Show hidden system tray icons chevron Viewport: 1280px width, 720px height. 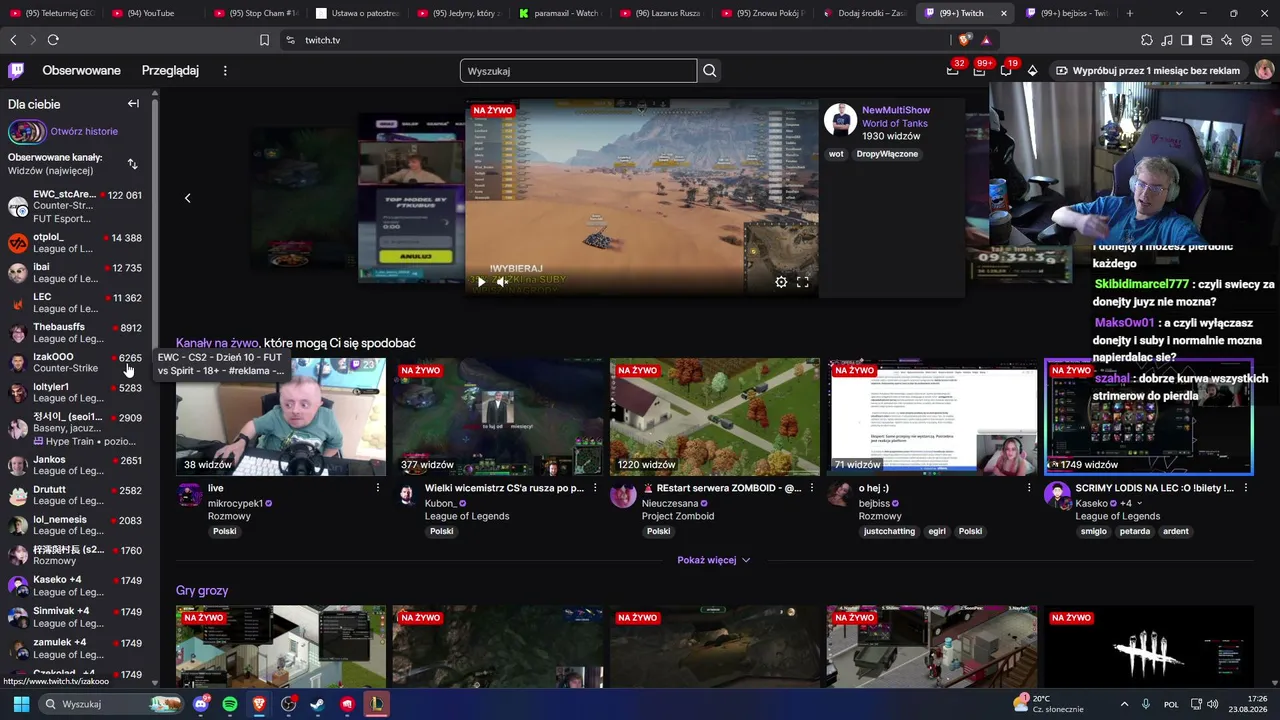(x=1124, y=704)
